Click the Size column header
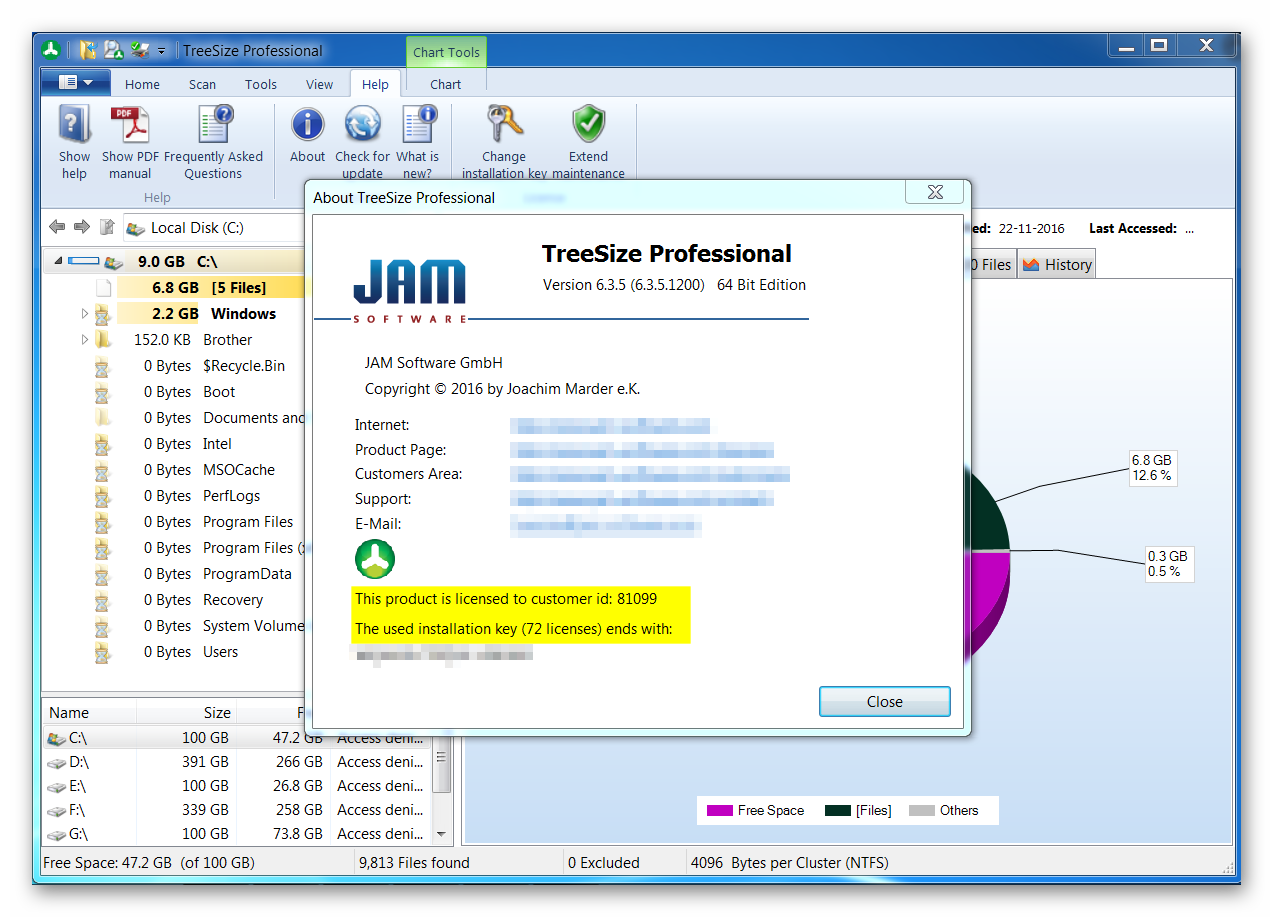This screenshot has width=1273, height=917. coord(187,713)
